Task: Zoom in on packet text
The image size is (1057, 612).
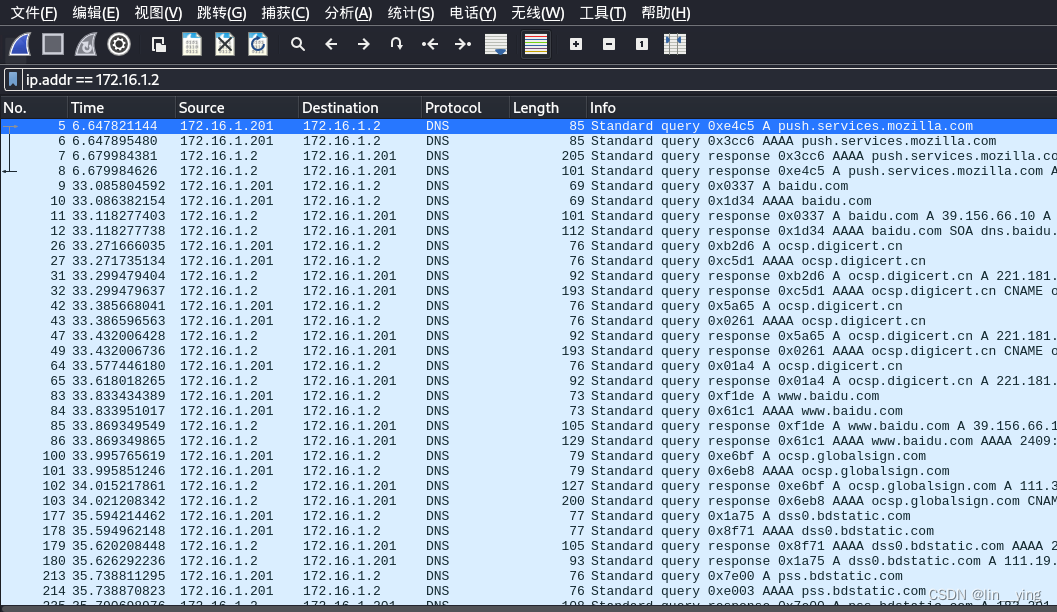Action: [576, 44]
